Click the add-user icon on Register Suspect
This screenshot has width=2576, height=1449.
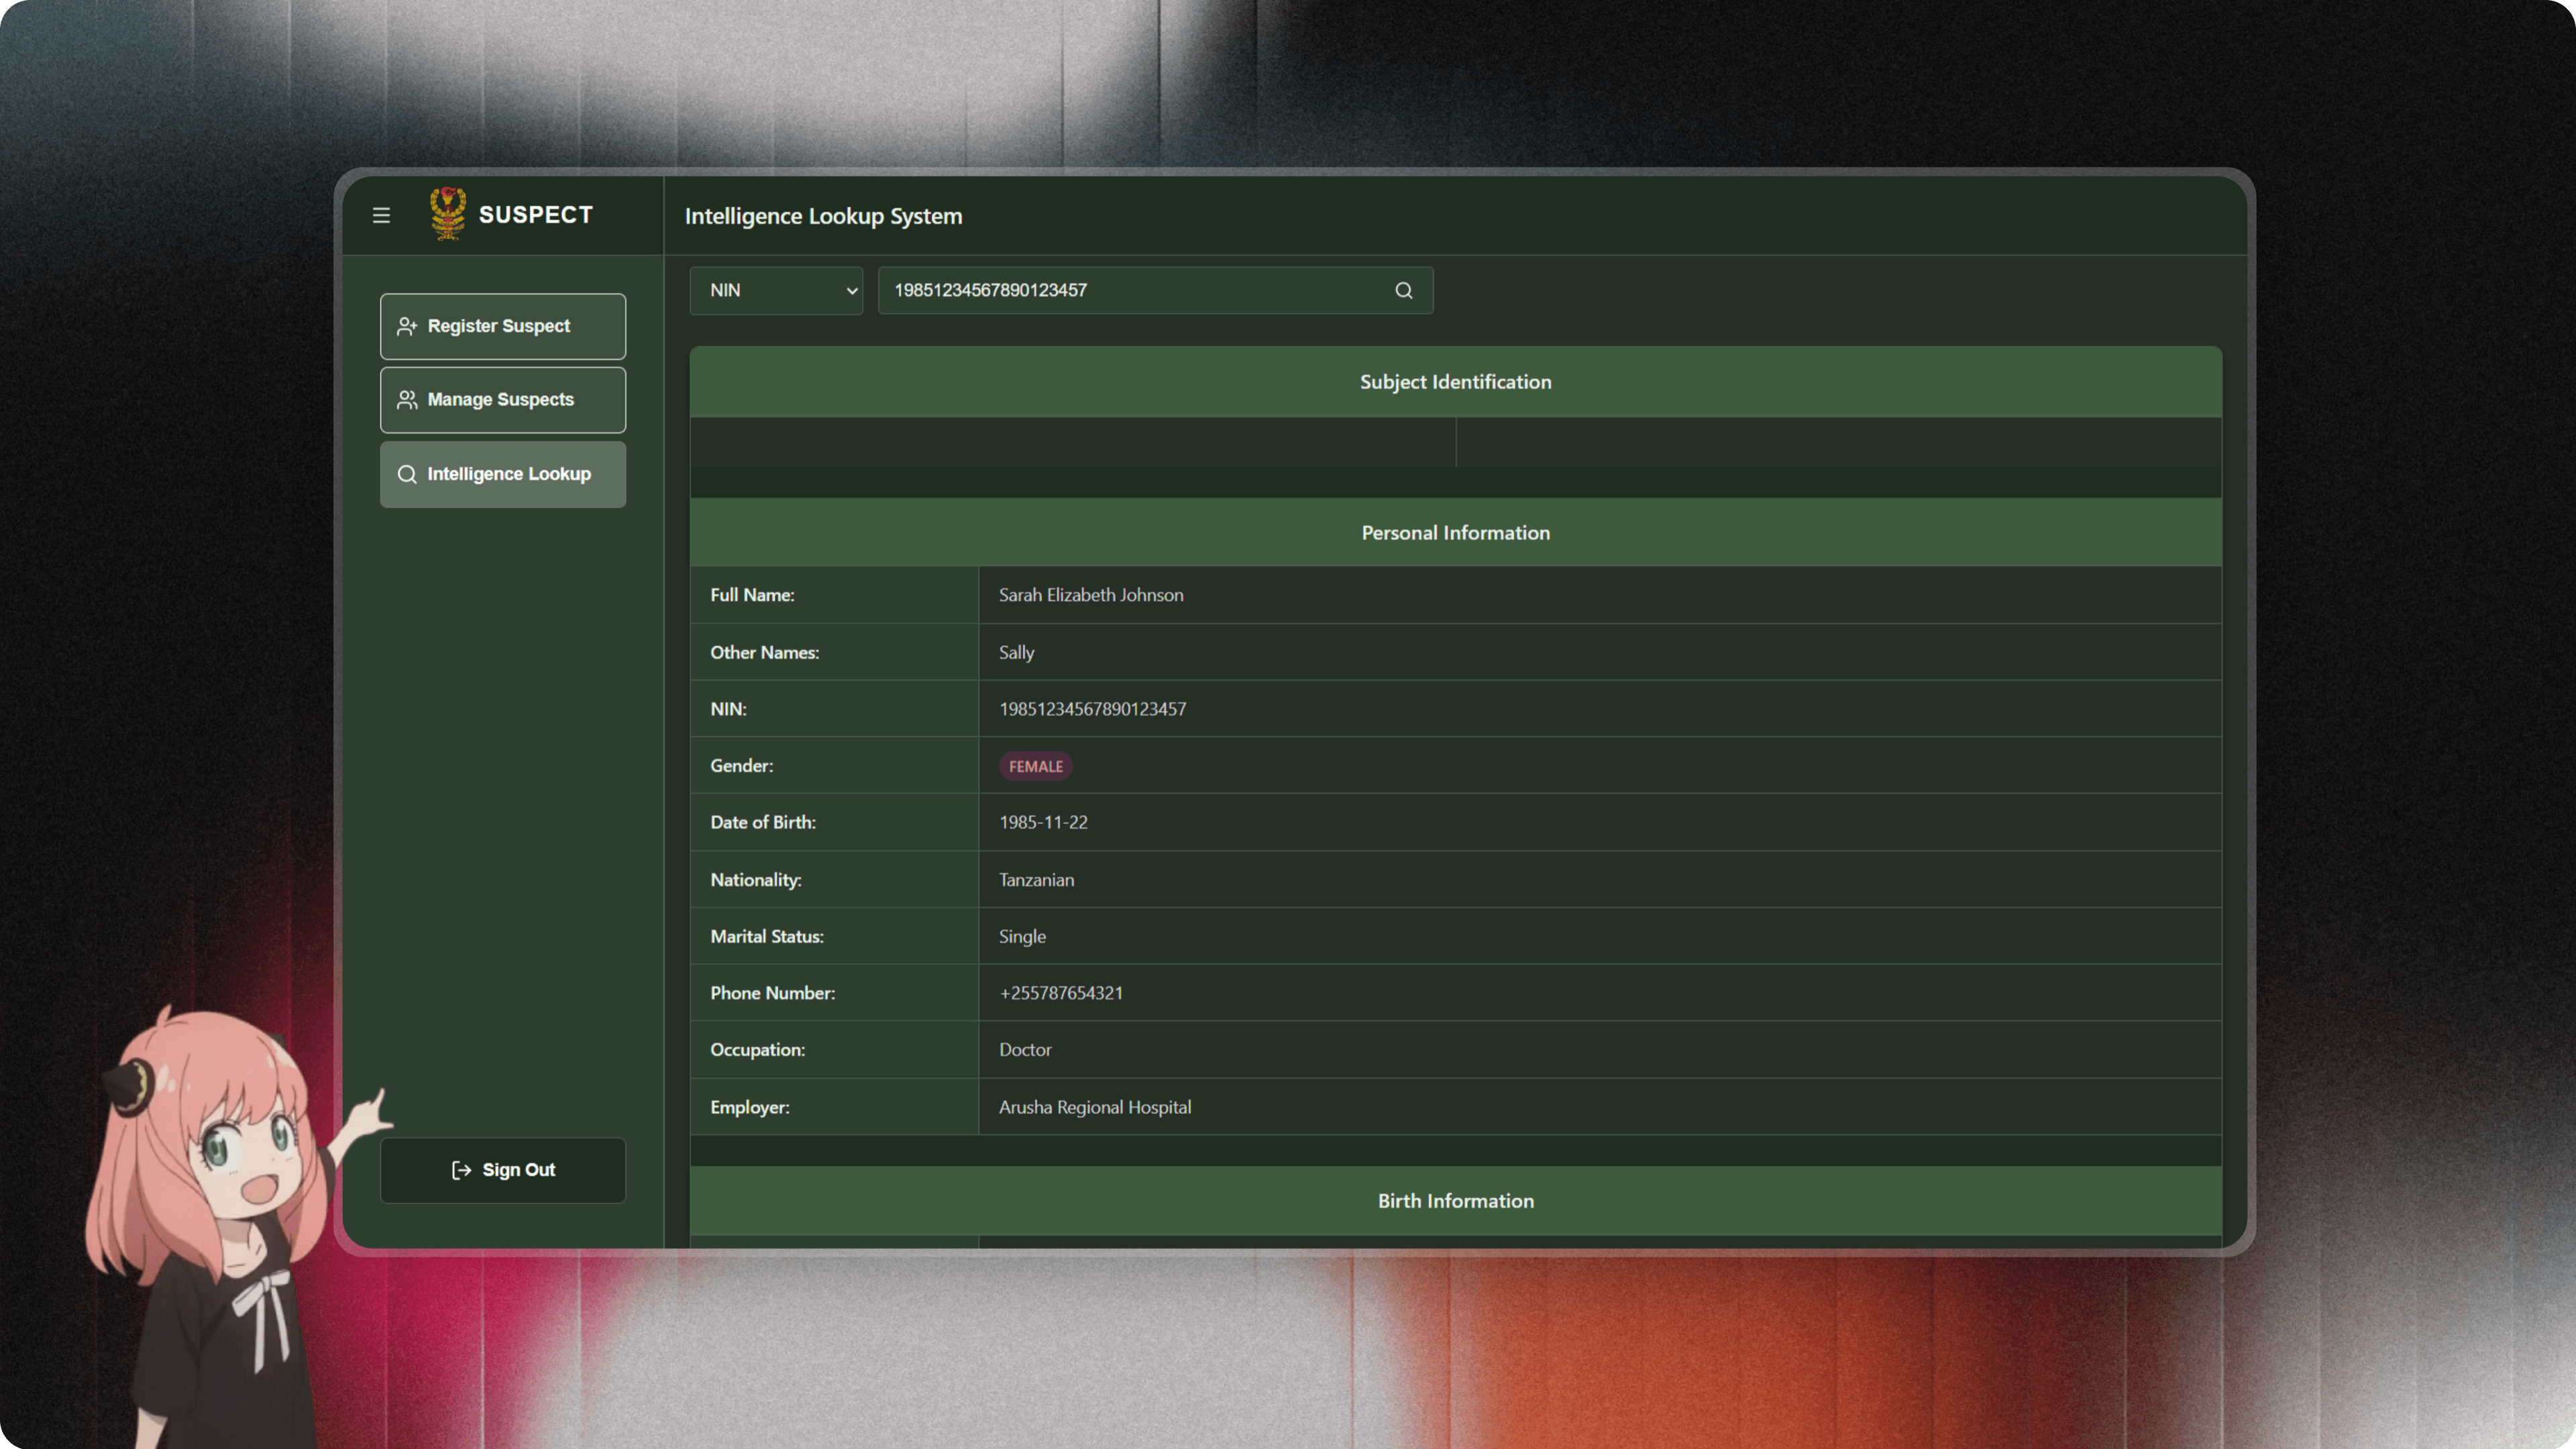point(407,326)
